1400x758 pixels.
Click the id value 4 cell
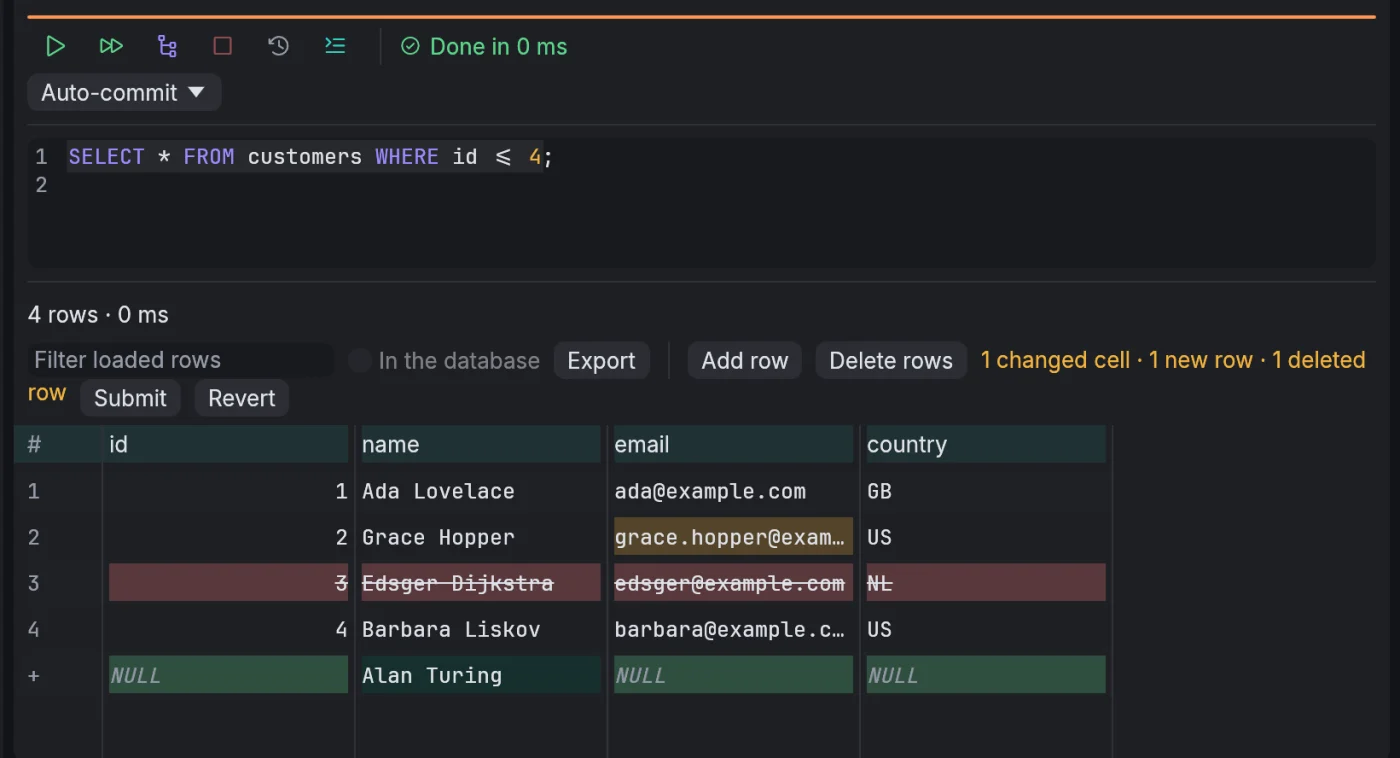click(228, 629)
